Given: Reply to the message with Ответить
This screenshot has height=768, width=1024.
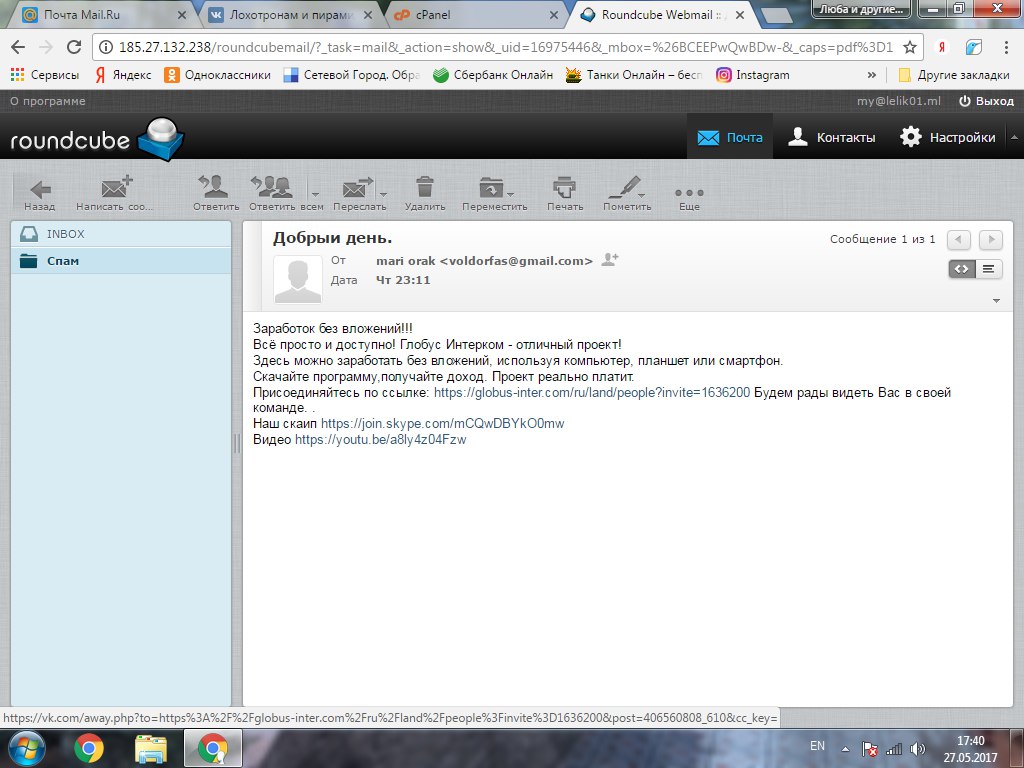Looking at the screenshot, I should (216, 193).
